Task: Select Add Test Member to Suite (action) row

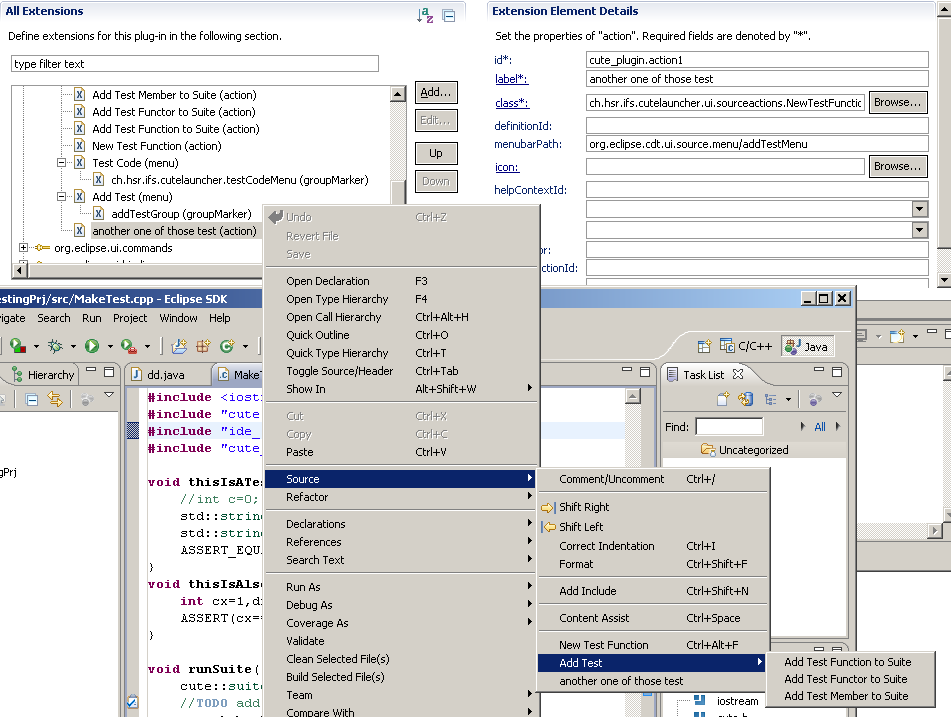Action: click(174, 95)
